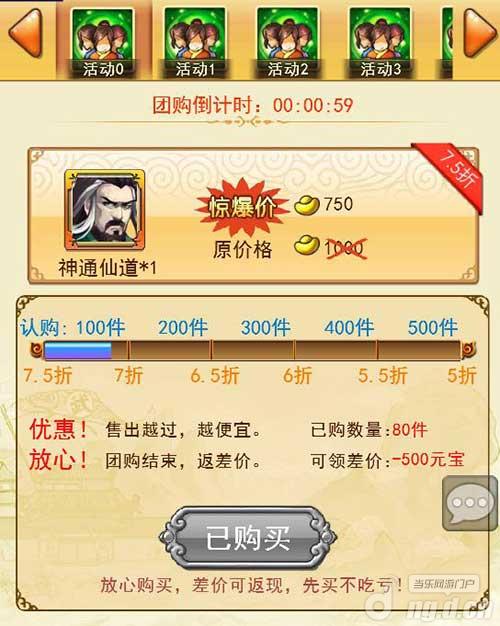Click the 当乐网游门户 watermark badge

444,584
